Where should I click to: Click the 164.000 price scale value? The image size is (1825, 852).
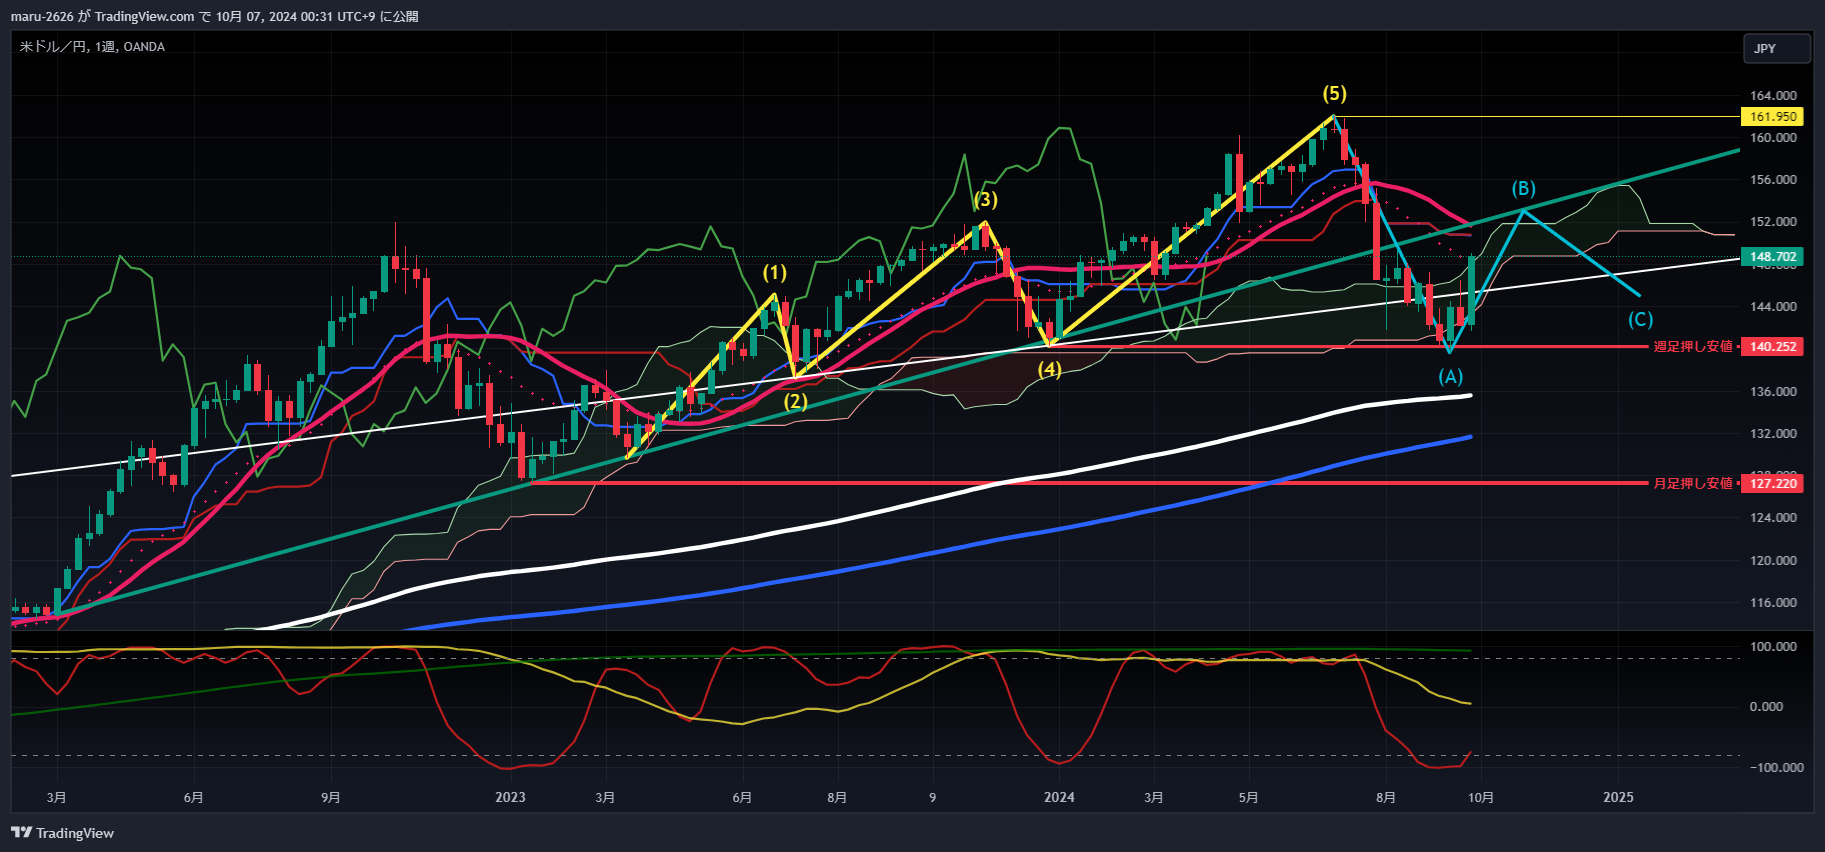coord(1773,96)
